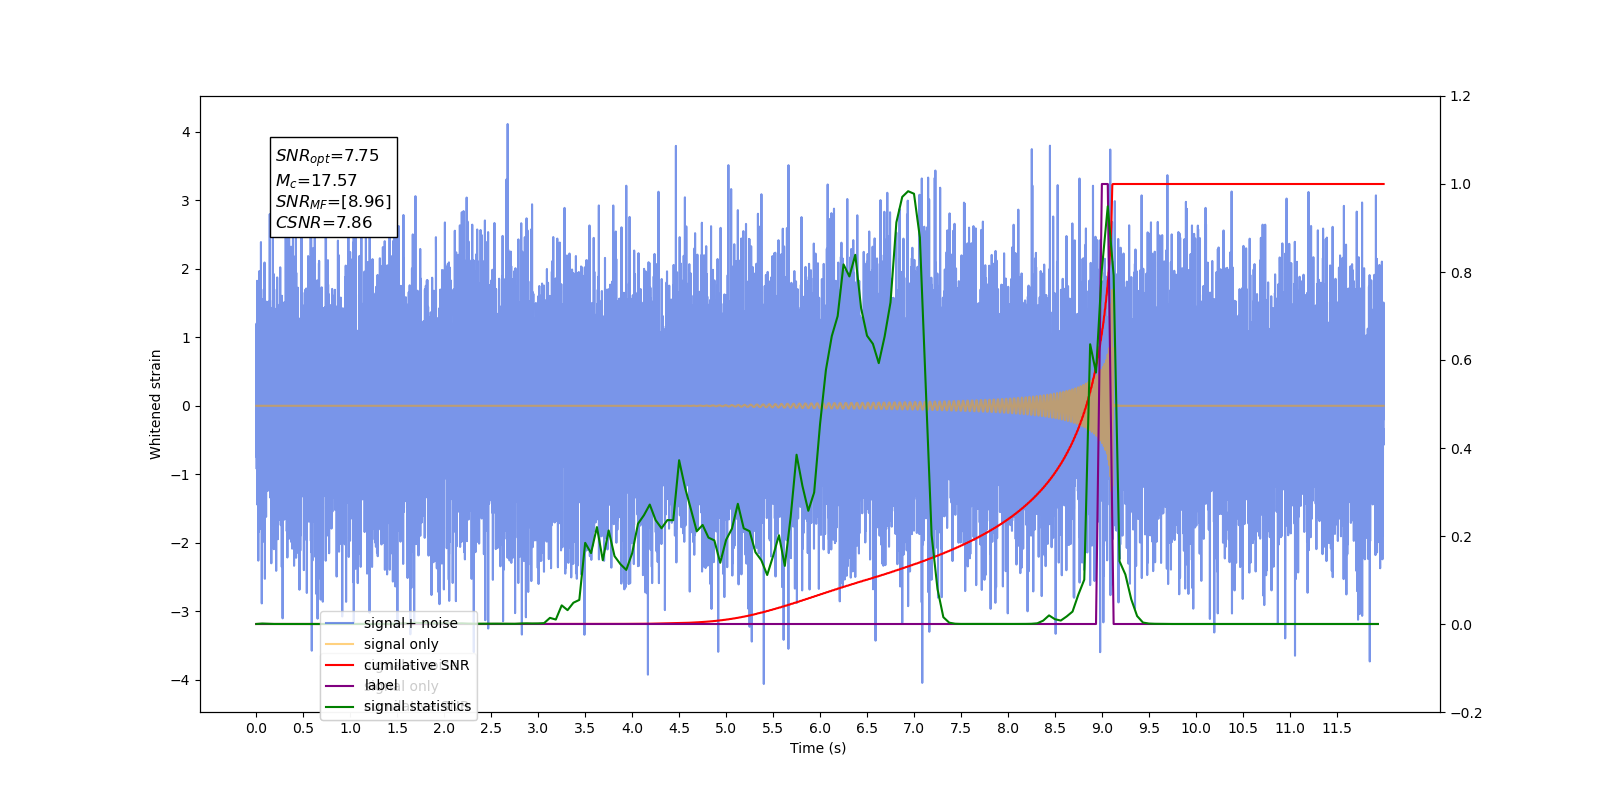The width and height of the screenshot is (1600, 800).
Task: Click the 0 tick on the left strain axis
Action: 185,406
